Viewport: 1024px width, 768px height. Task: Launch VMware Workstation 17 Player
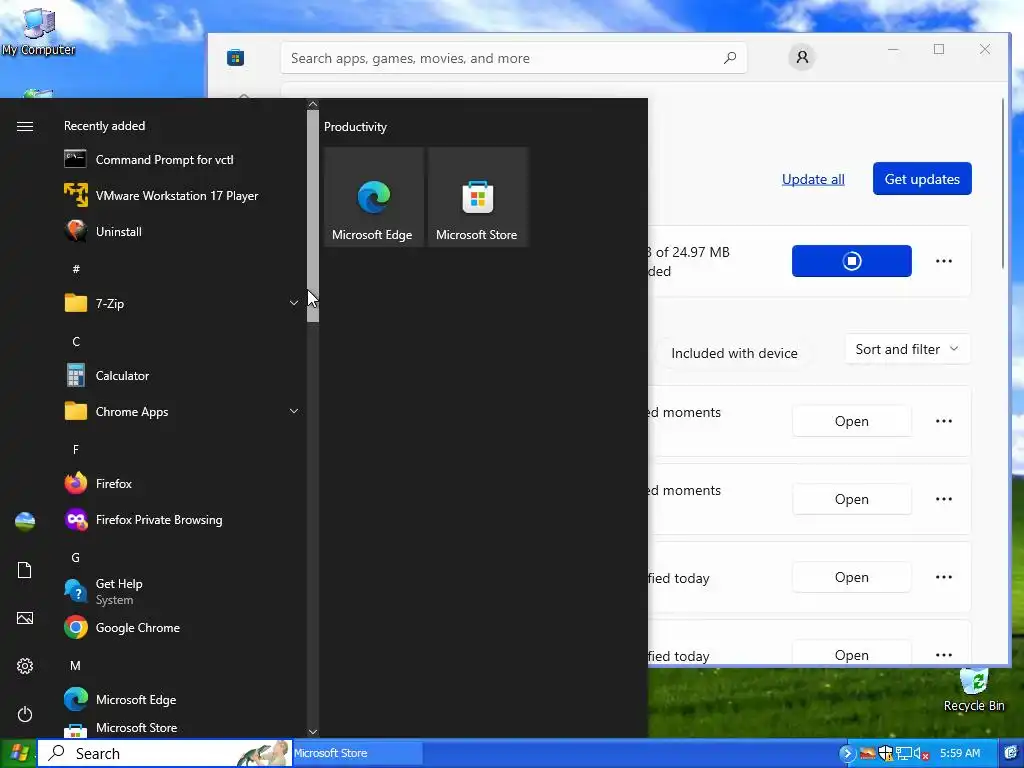(x=181, y=195)
